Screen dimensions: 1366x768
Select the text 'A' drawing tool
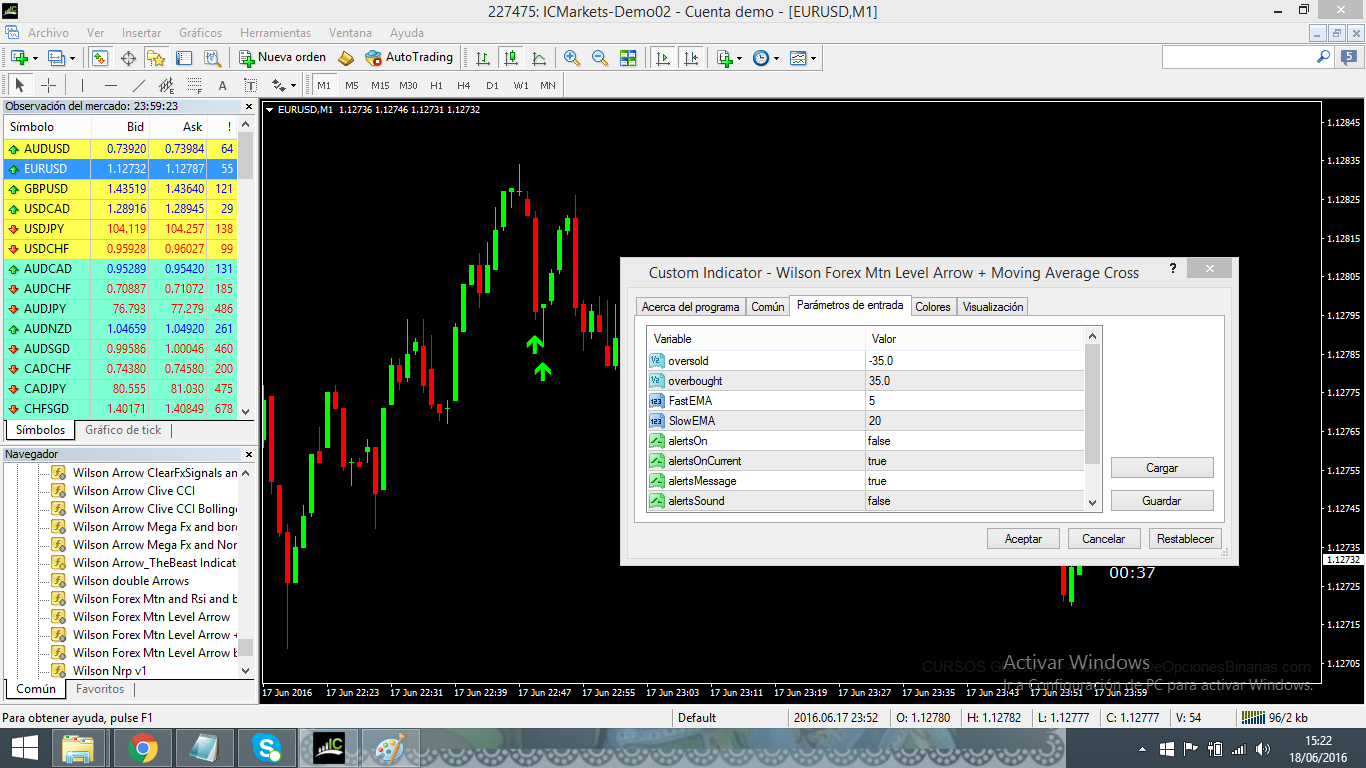pos(223,85)
